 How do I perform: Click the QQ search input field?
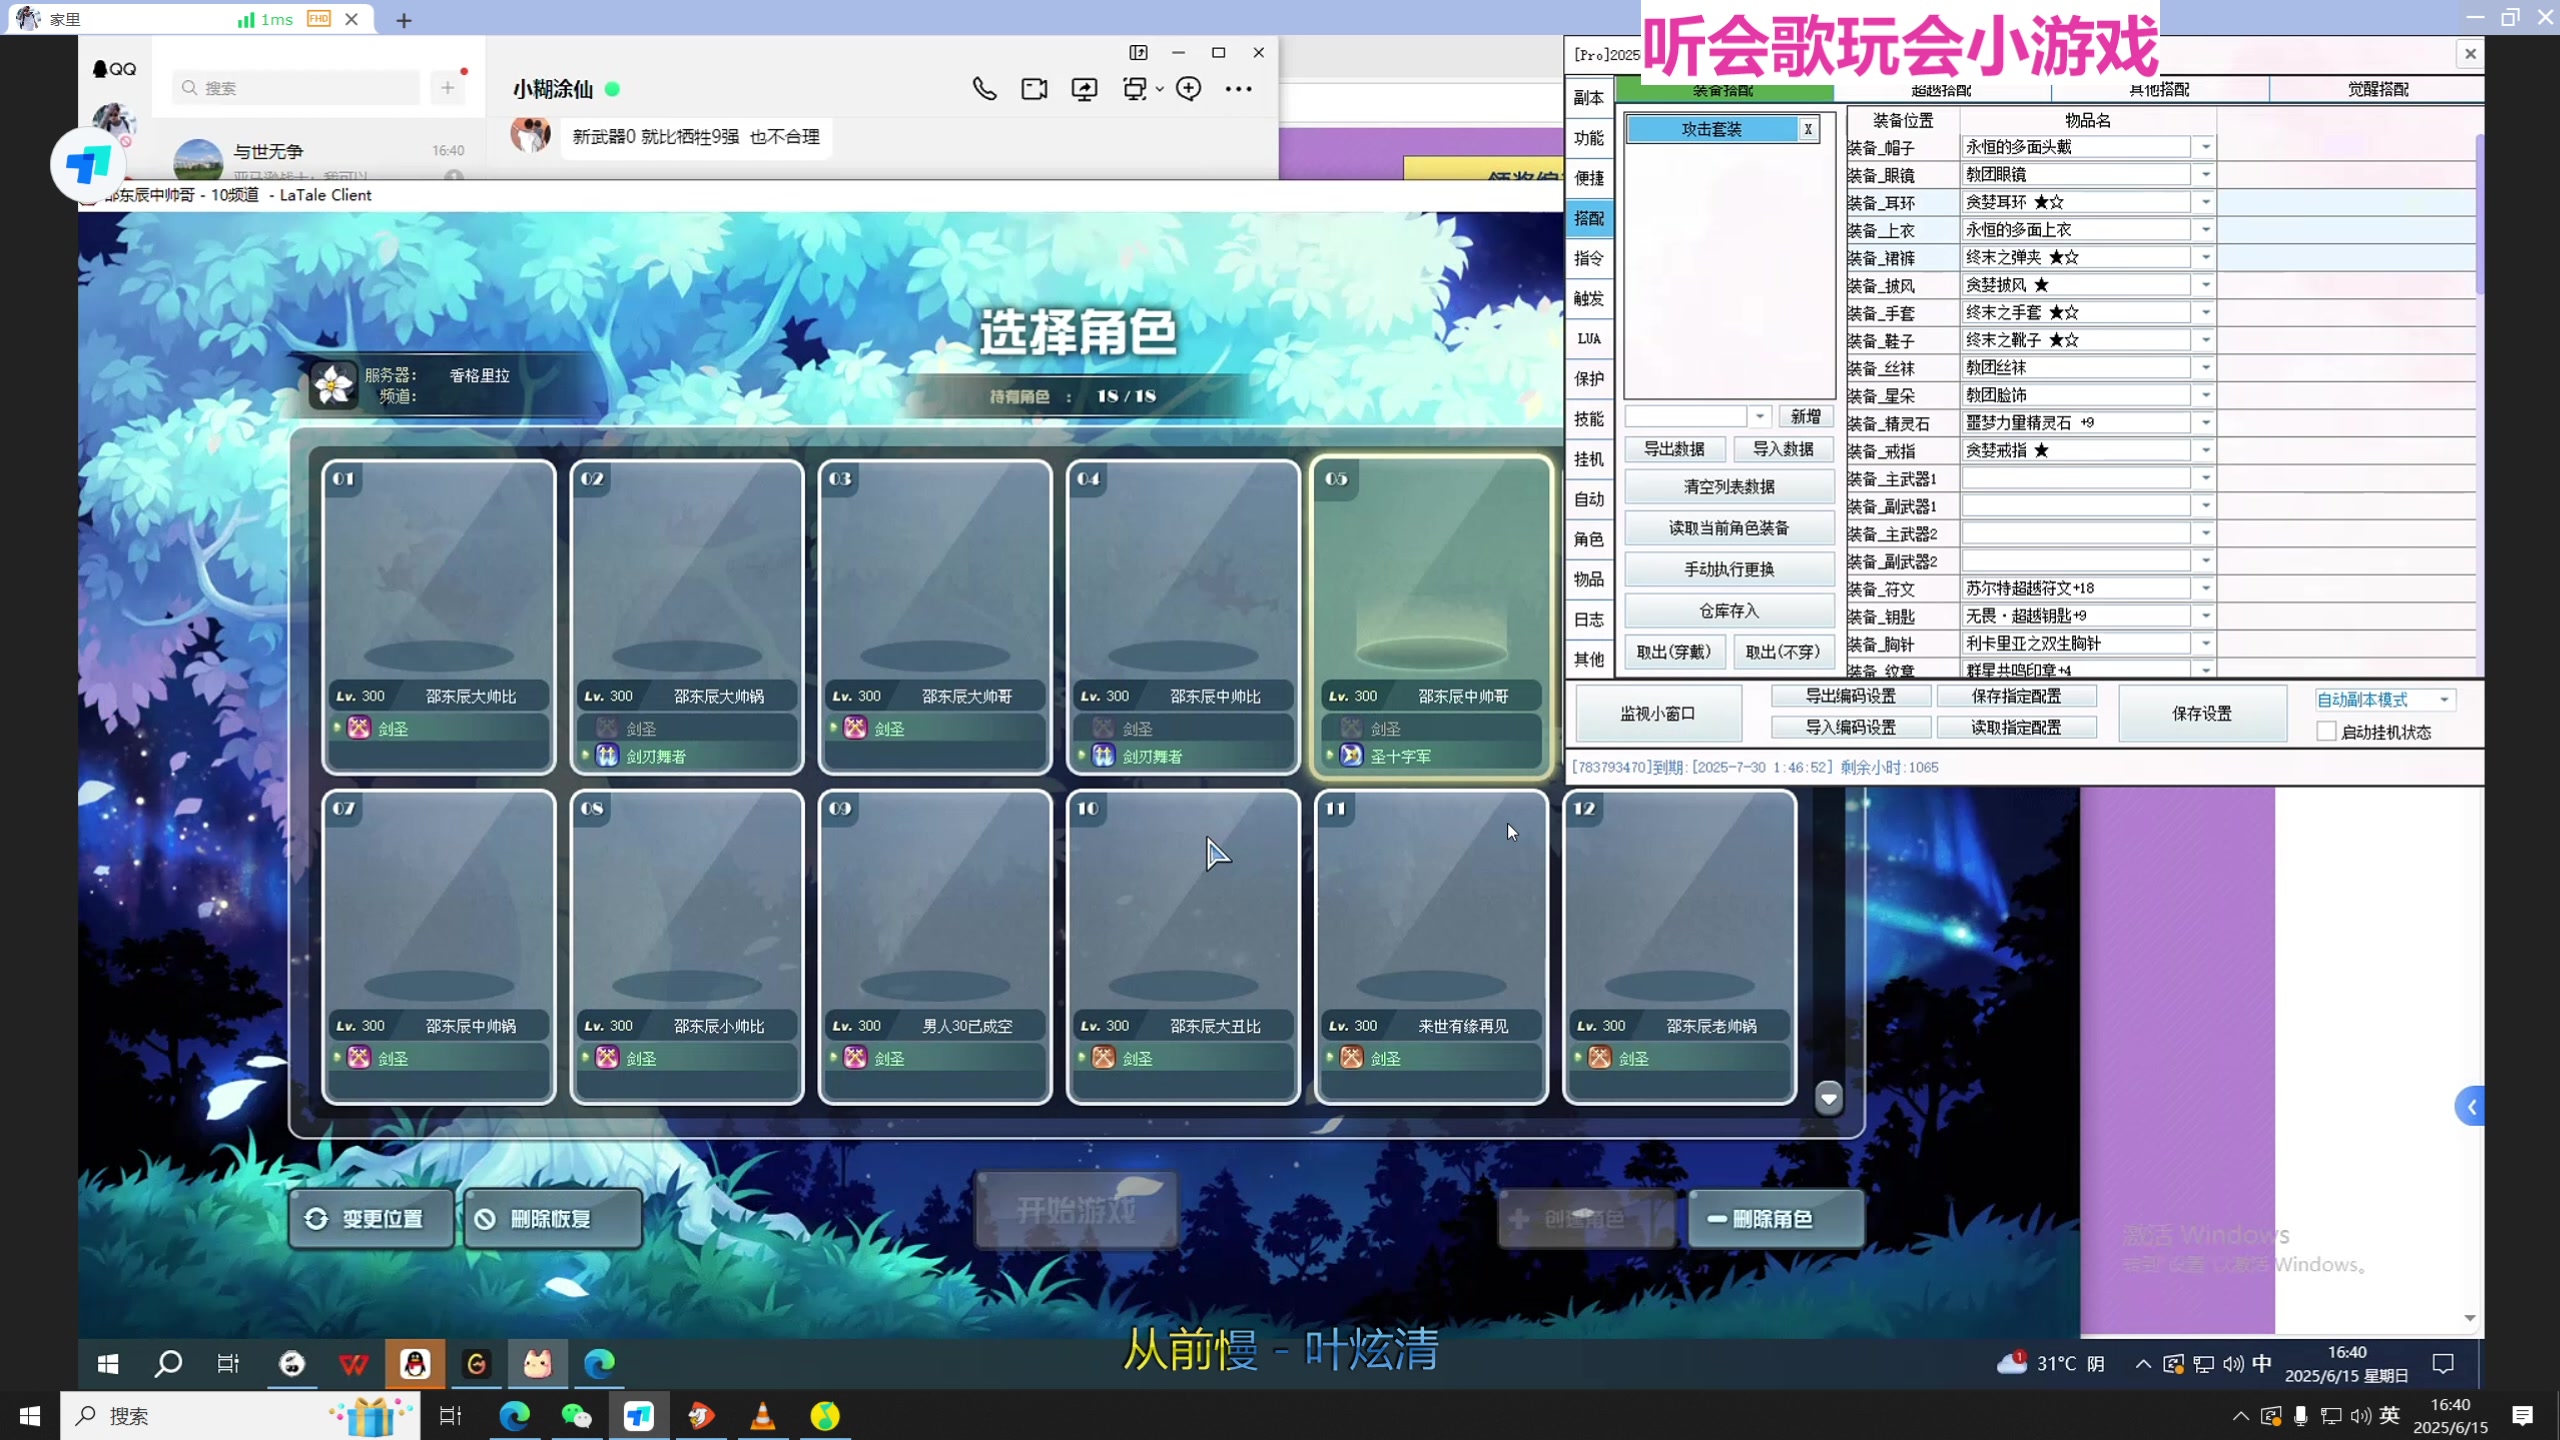296,88
